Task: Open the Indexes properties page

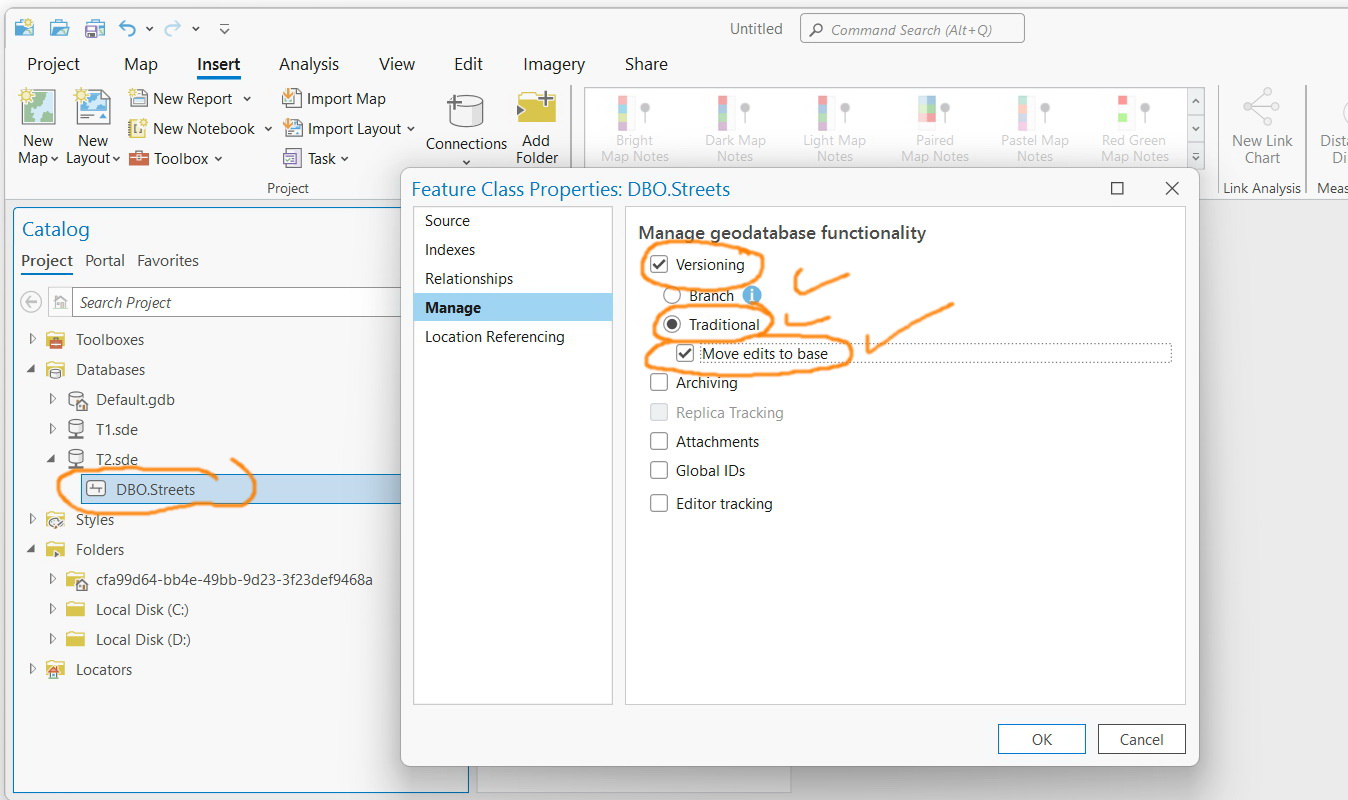Action: point(512,250)
